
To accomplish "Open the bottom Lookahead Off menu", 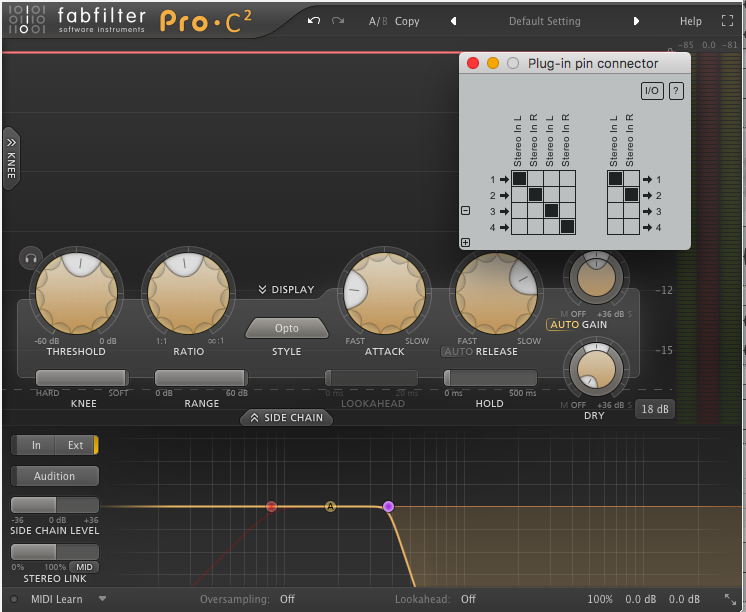I will coord(468,599).
